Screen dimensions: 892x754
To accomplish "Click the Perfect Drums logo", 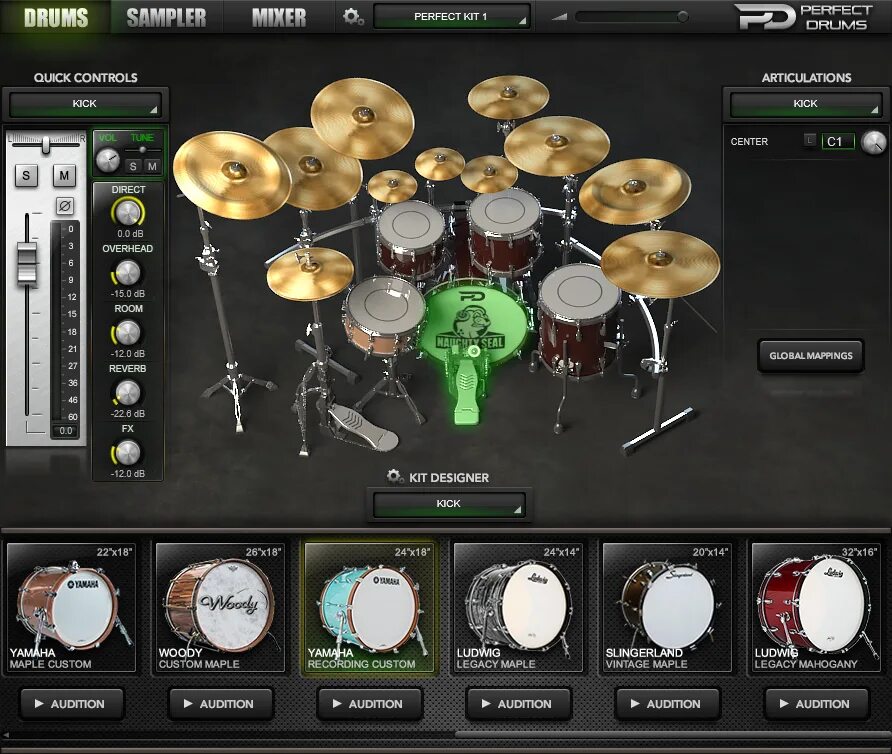I will [802, 17].
